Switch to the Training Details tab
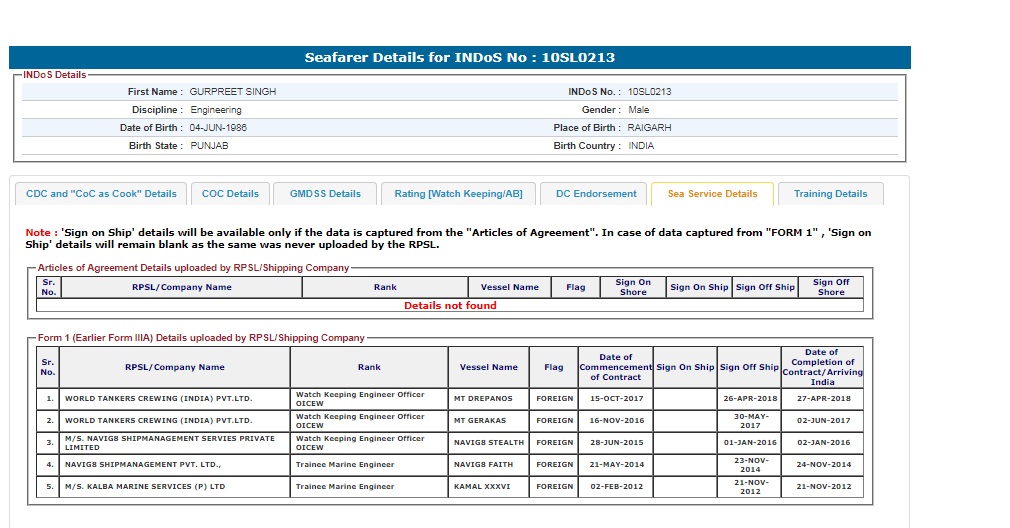 (830, 194)
